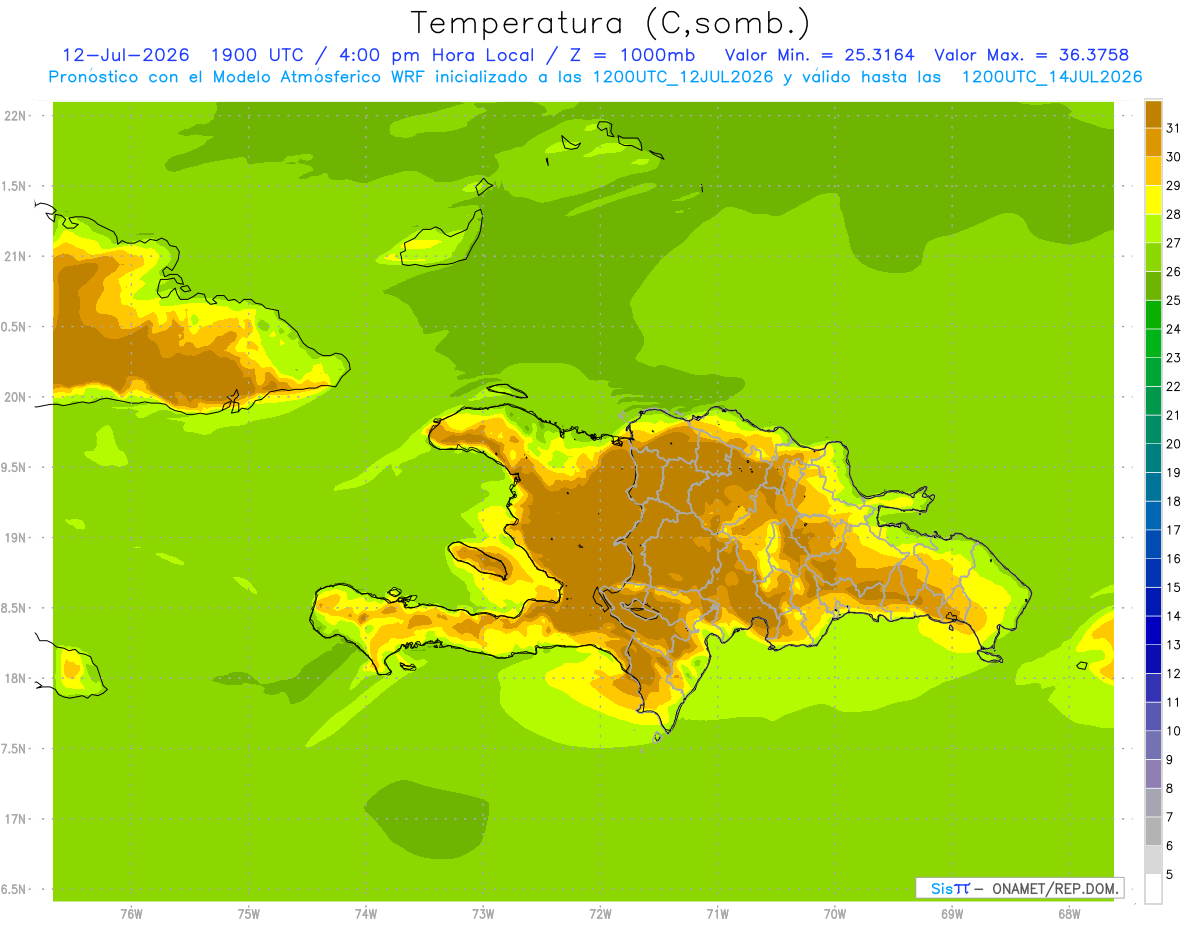Click legend value "28"

(x=1173, y=214)
